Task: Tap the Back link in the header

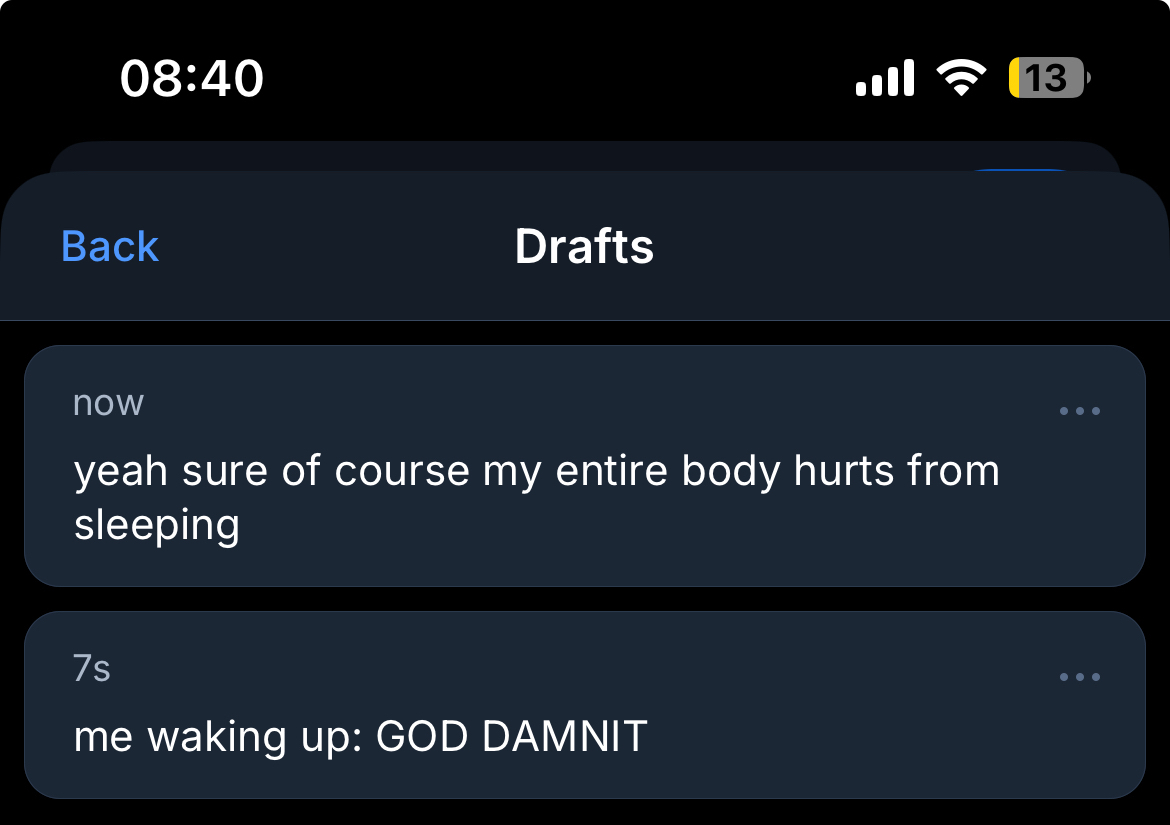Action: 110,246
